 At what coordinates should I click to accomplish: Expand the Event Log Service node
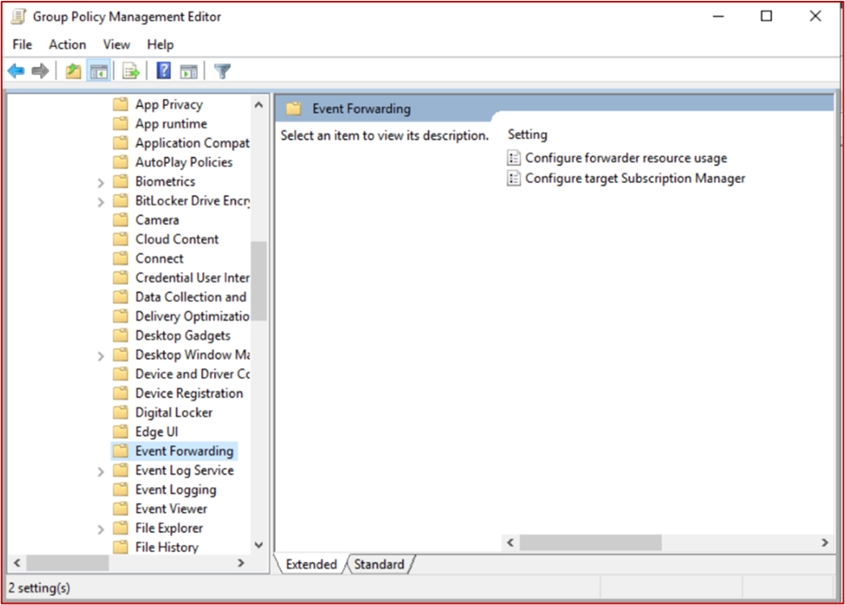click(x=101, y=471)
